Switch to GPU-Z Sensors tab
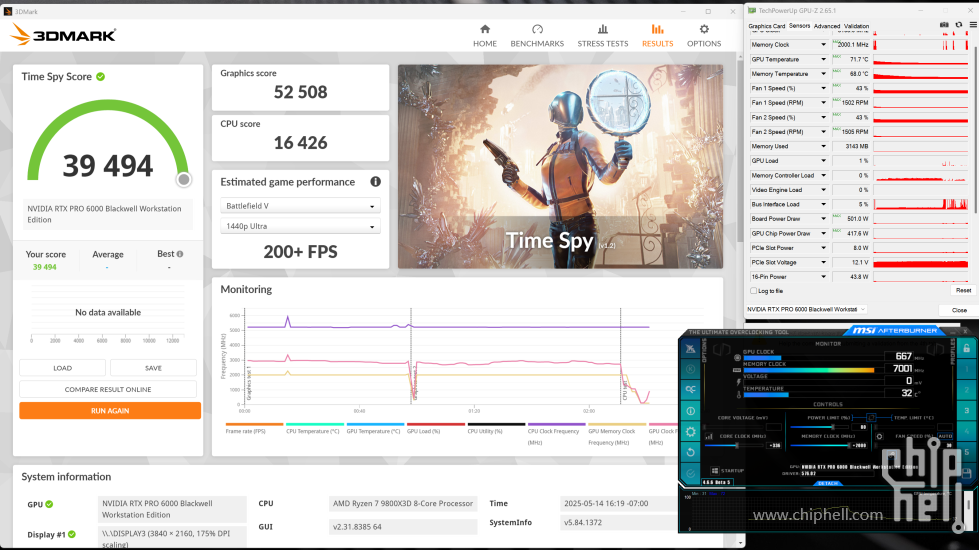 (799, 26)
